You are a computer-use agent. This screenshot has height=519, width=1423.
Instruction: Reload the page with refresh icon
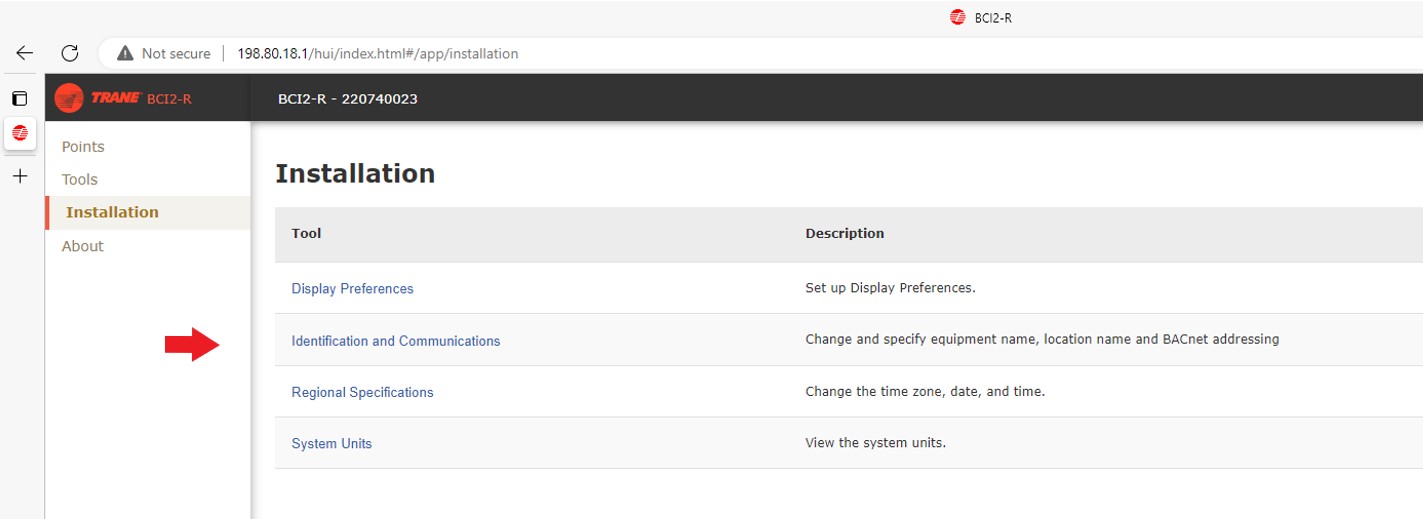click(70, 54)
